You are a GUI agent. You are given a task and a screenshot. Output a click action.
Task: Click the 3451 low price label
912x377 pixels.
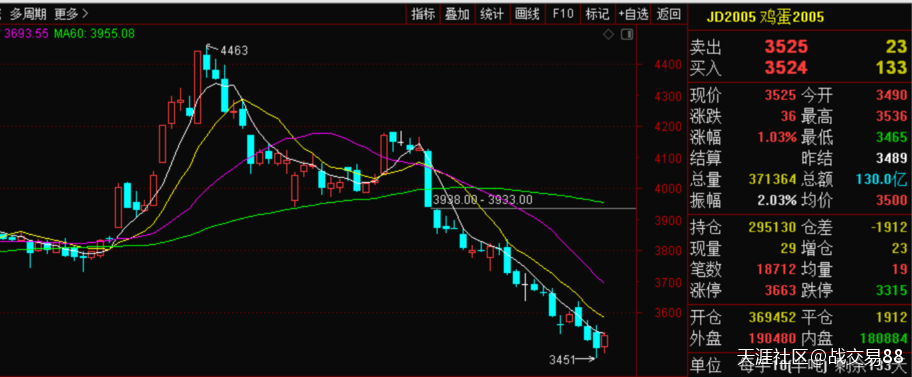(x=563, y=360)
